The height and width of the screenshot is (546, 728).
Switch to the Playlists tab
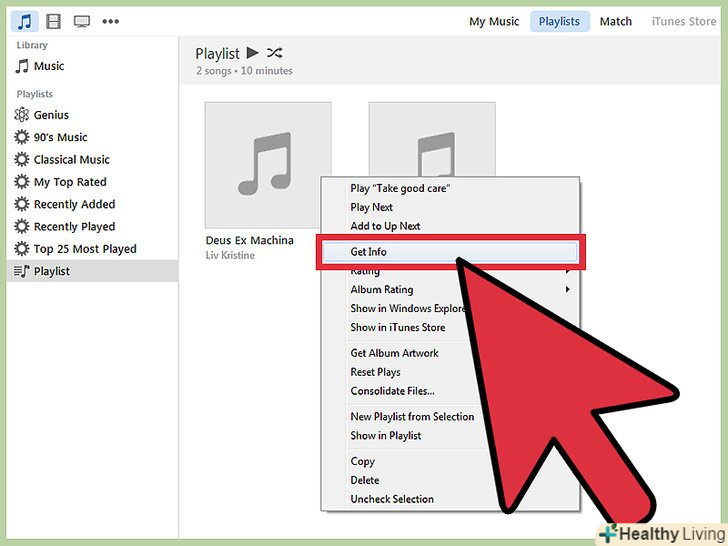pyautogui.click(x=559, y=21)
